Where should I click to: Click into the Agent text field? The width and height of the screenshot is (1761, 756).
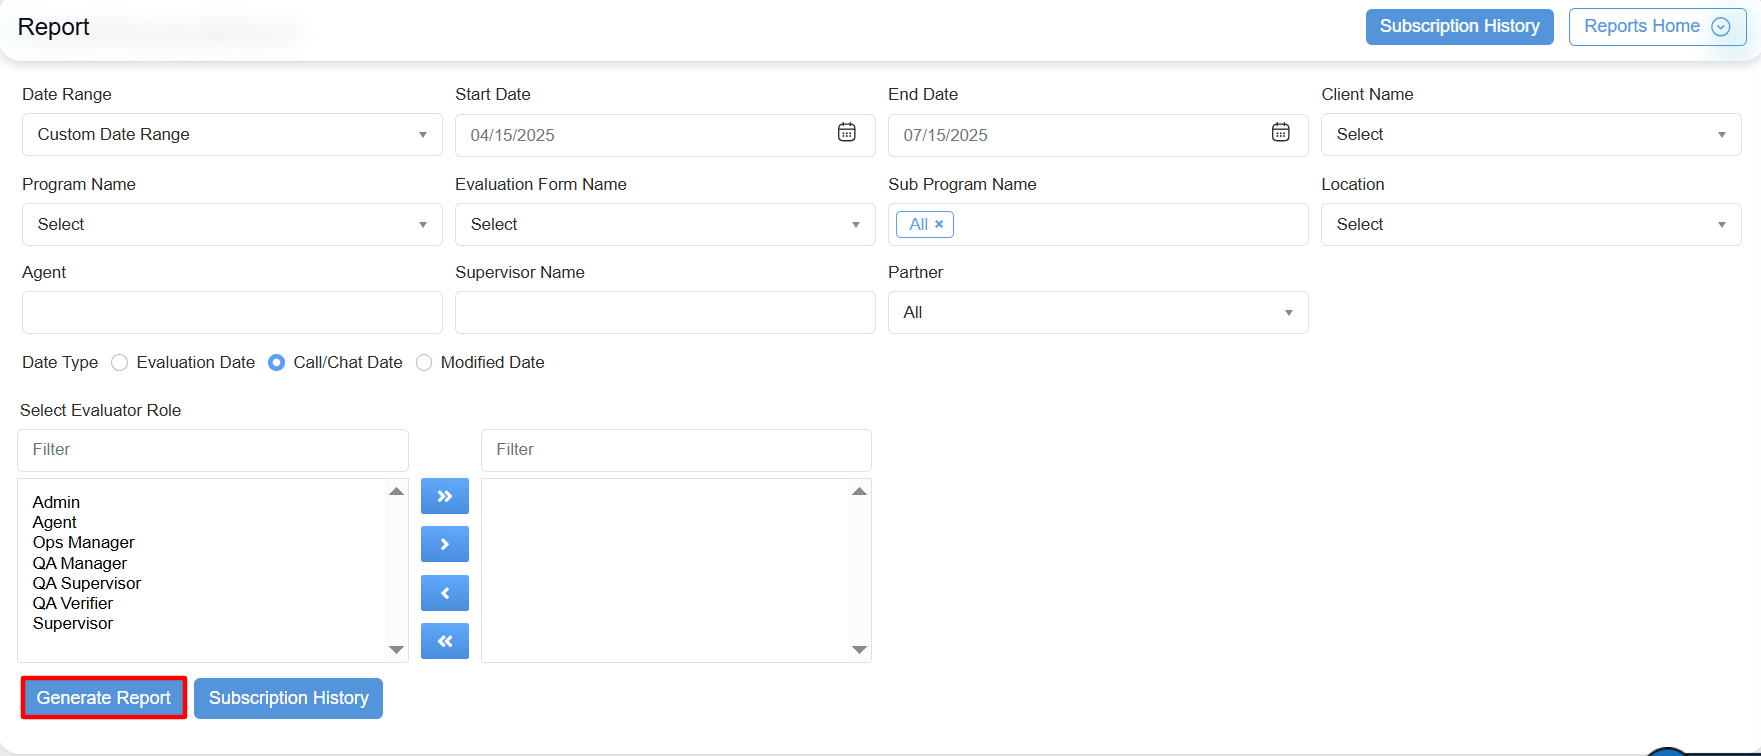232,313
